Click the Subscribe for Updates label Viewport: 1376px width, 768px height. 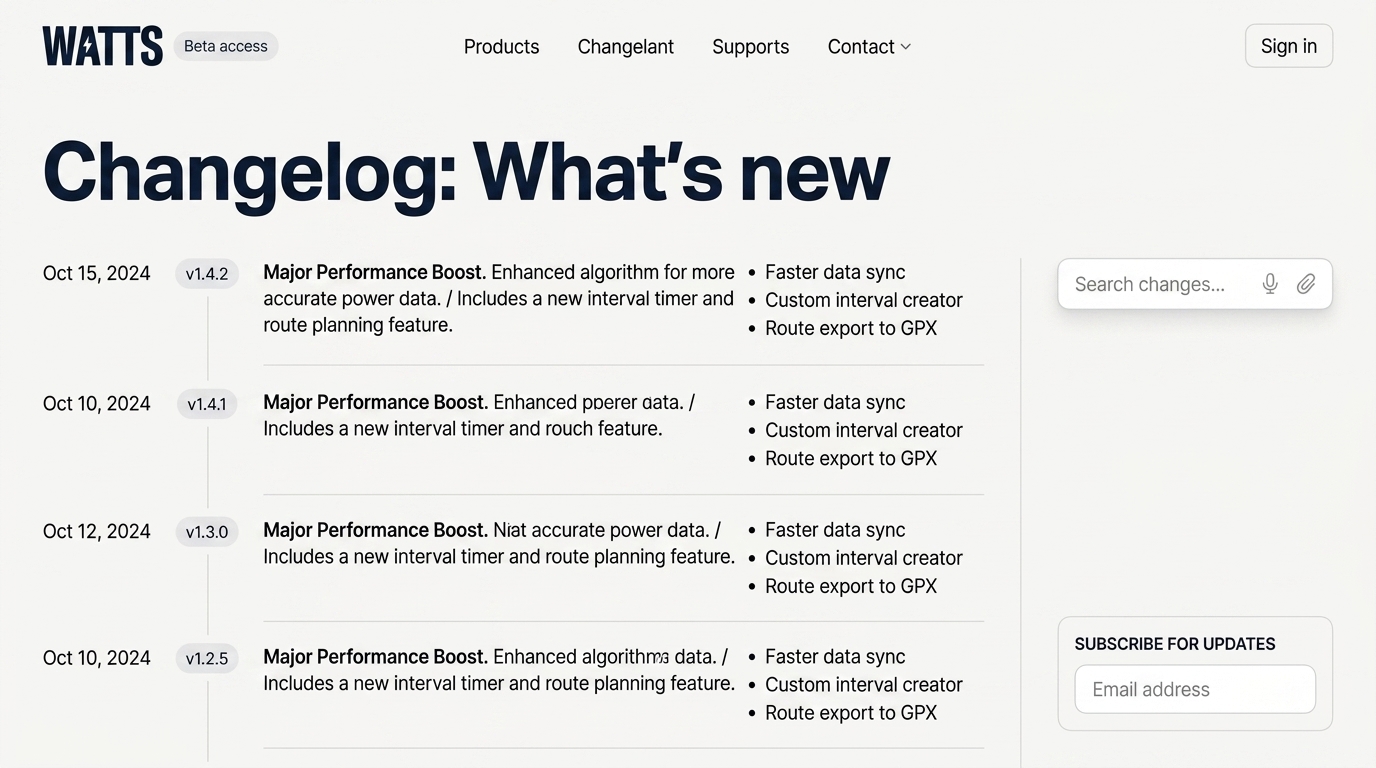point(1174,644)
